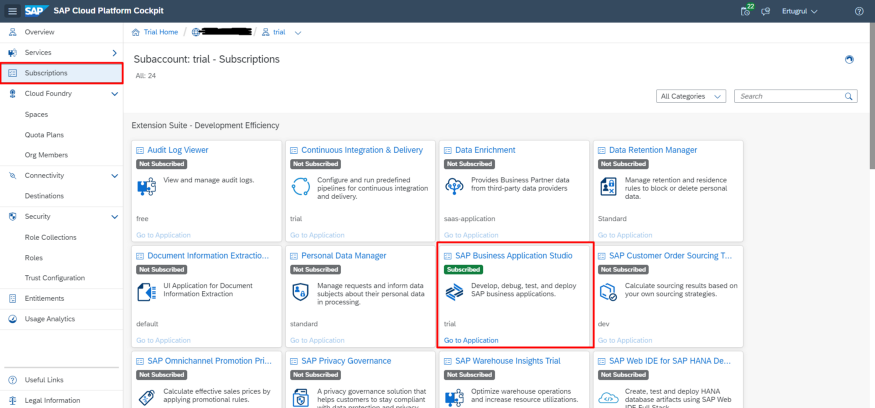Open the SAP Privacy Governance tile
This screenshot has height=408, width=875.
(346, 361)
